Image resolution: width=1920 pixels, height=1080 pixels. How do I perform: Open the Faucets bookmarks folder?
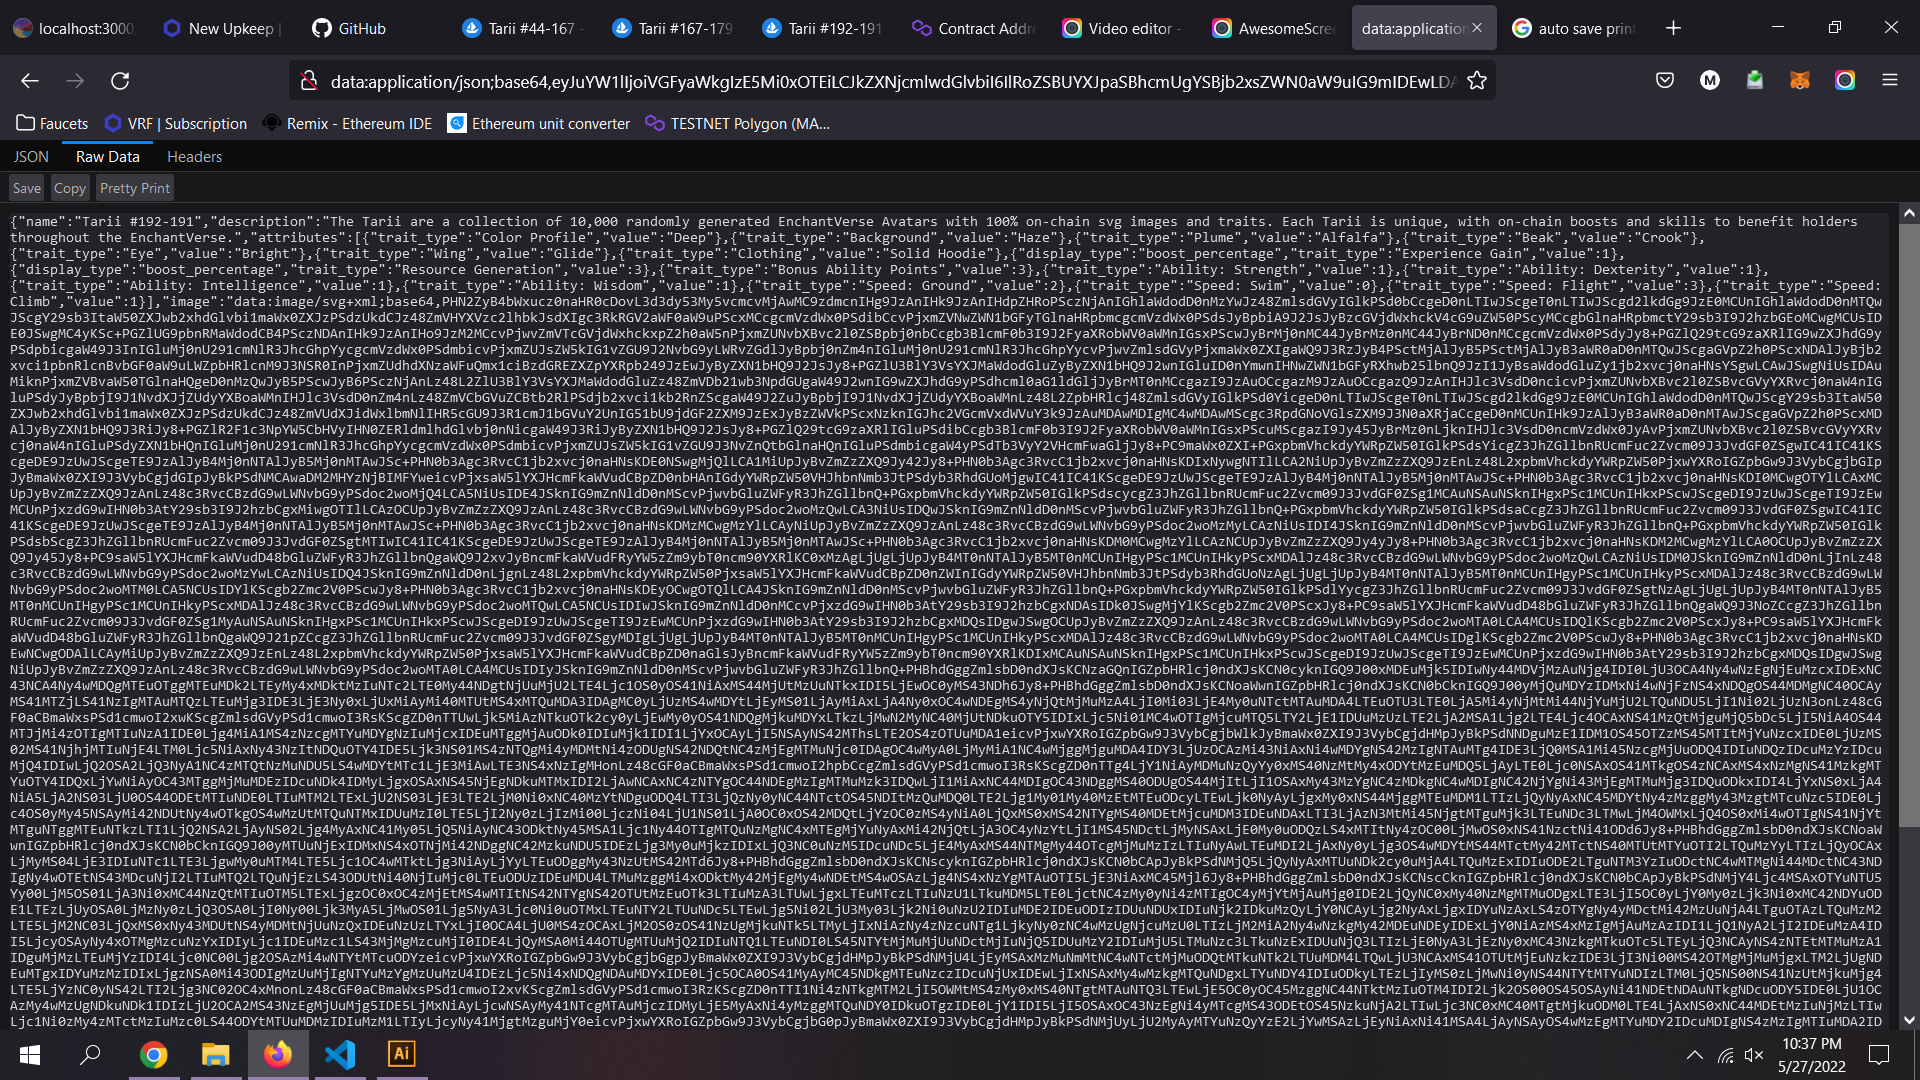[53, 124]
